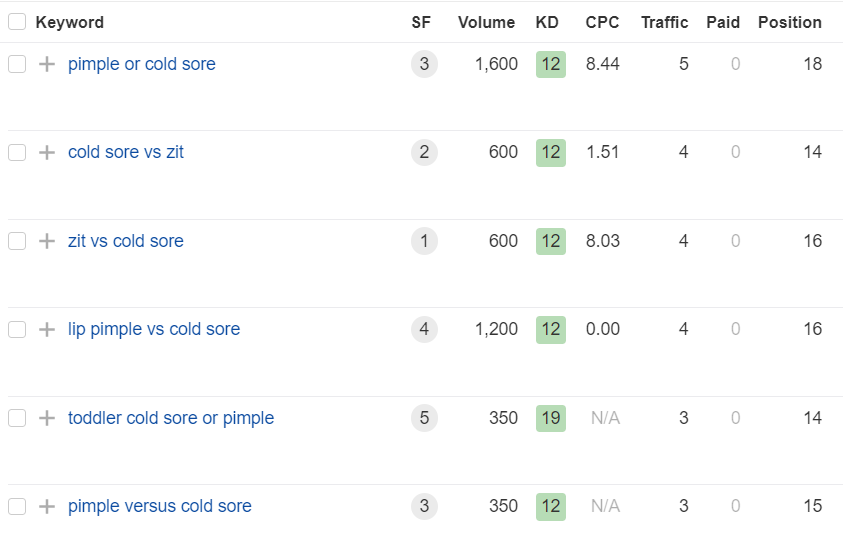Click green KD 19 badge for toddler keyword

(x=550, y=418)
